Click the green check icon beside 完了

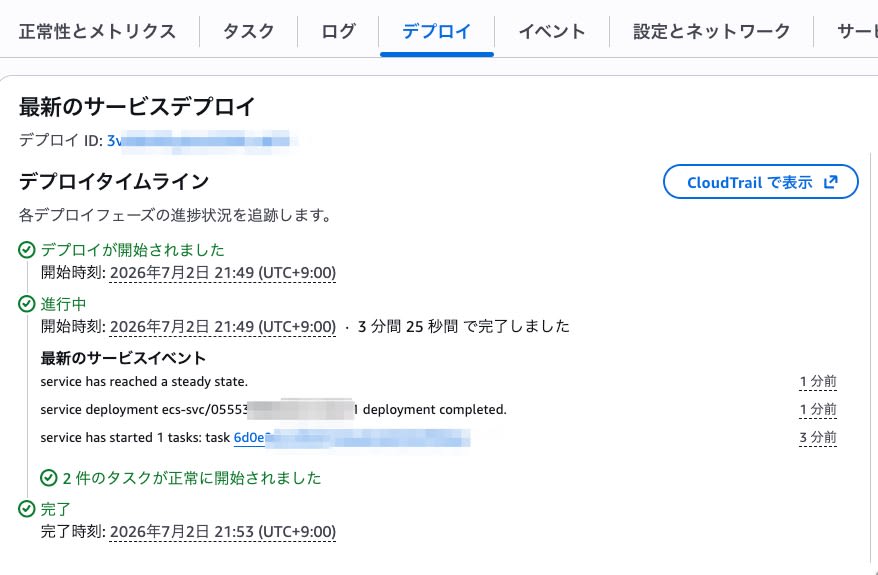tap(27, 509)
